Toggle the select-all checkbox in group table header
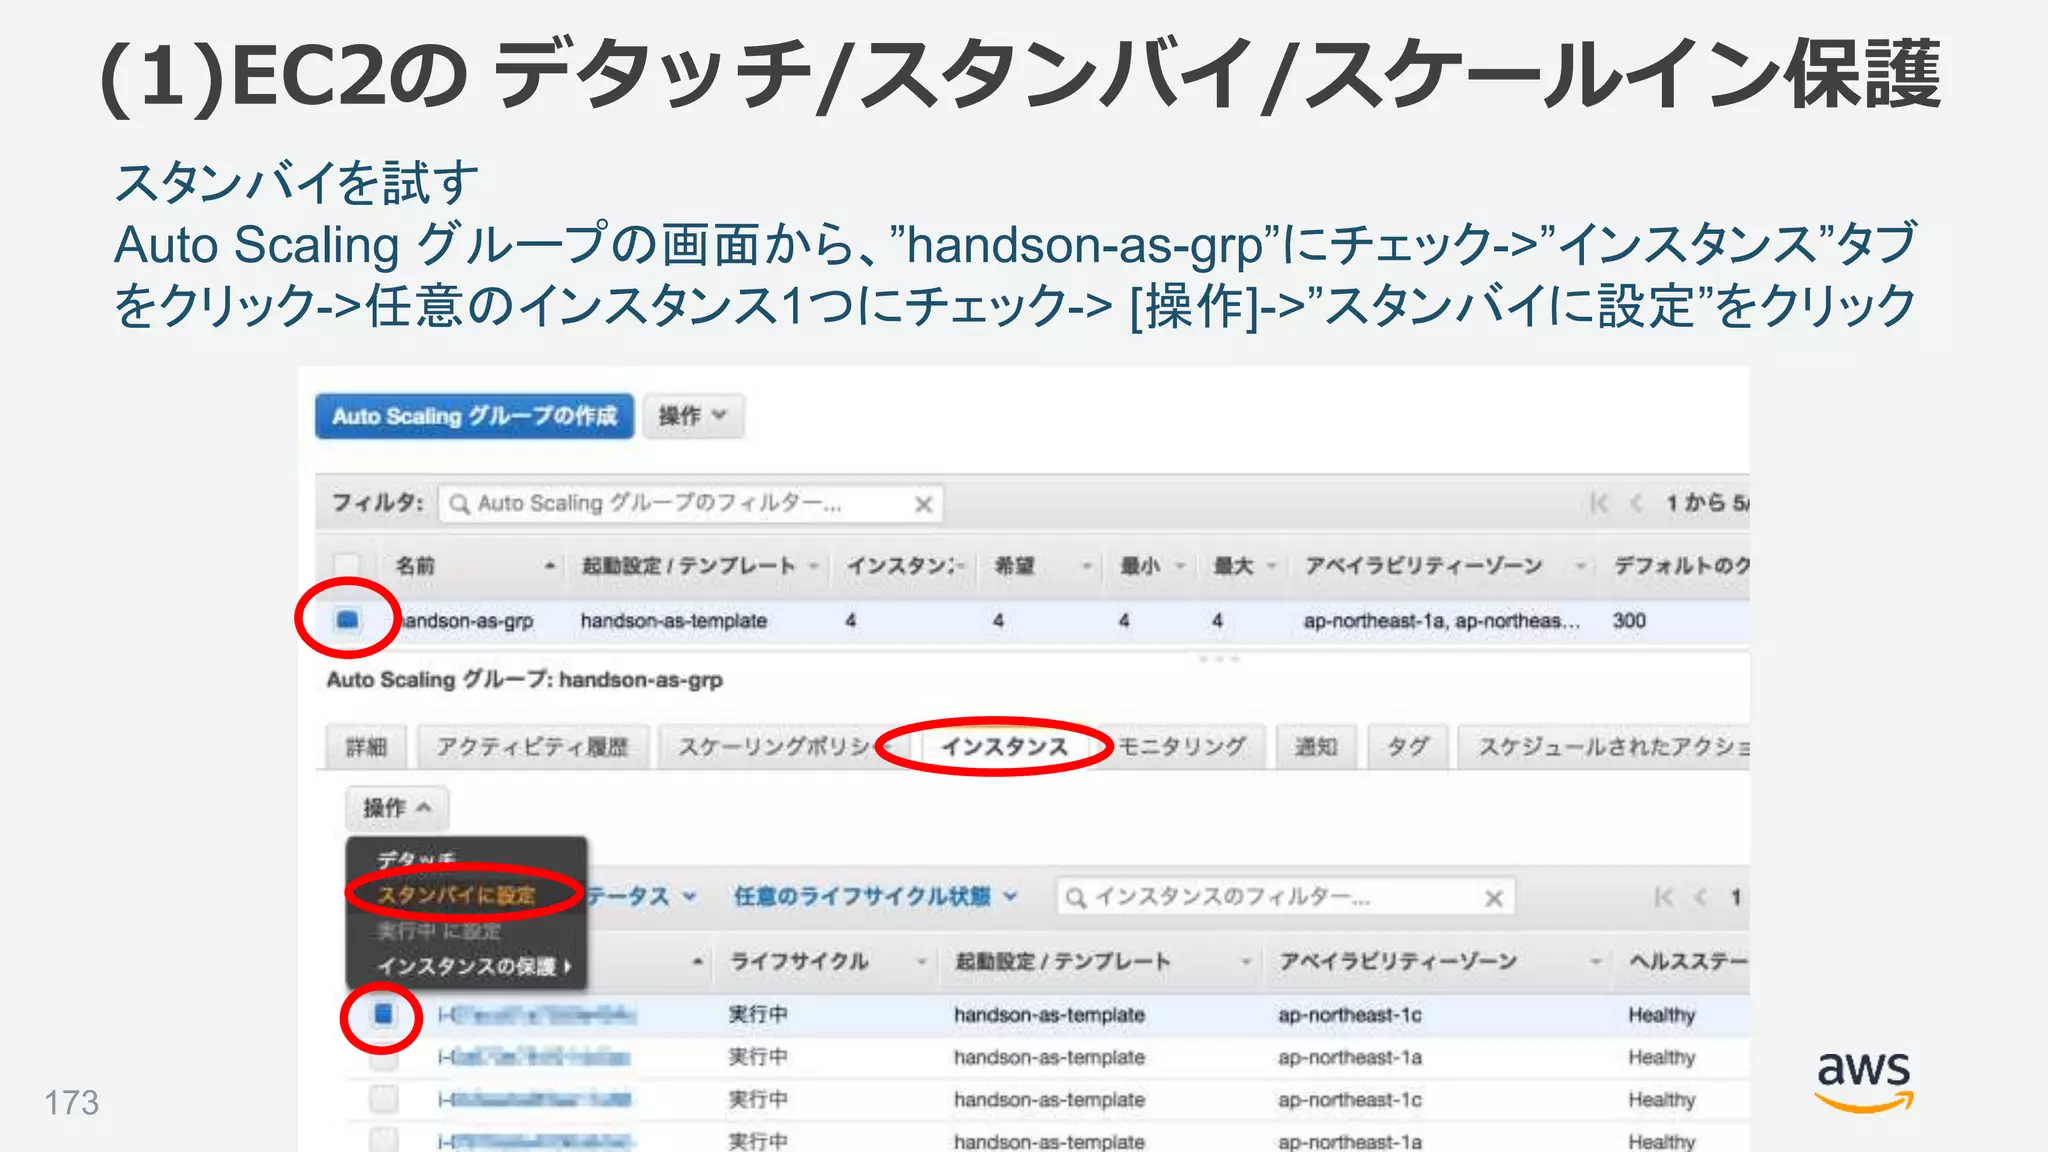 pyautogui.click(x=346, y=566)
